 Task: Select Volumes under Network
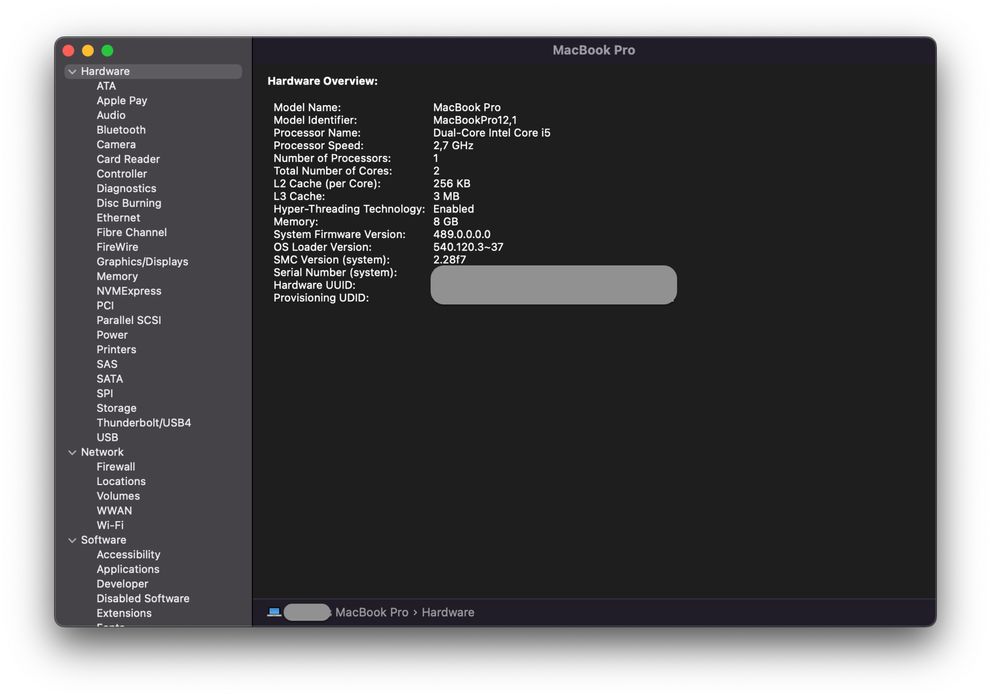[x=118, y=496]
